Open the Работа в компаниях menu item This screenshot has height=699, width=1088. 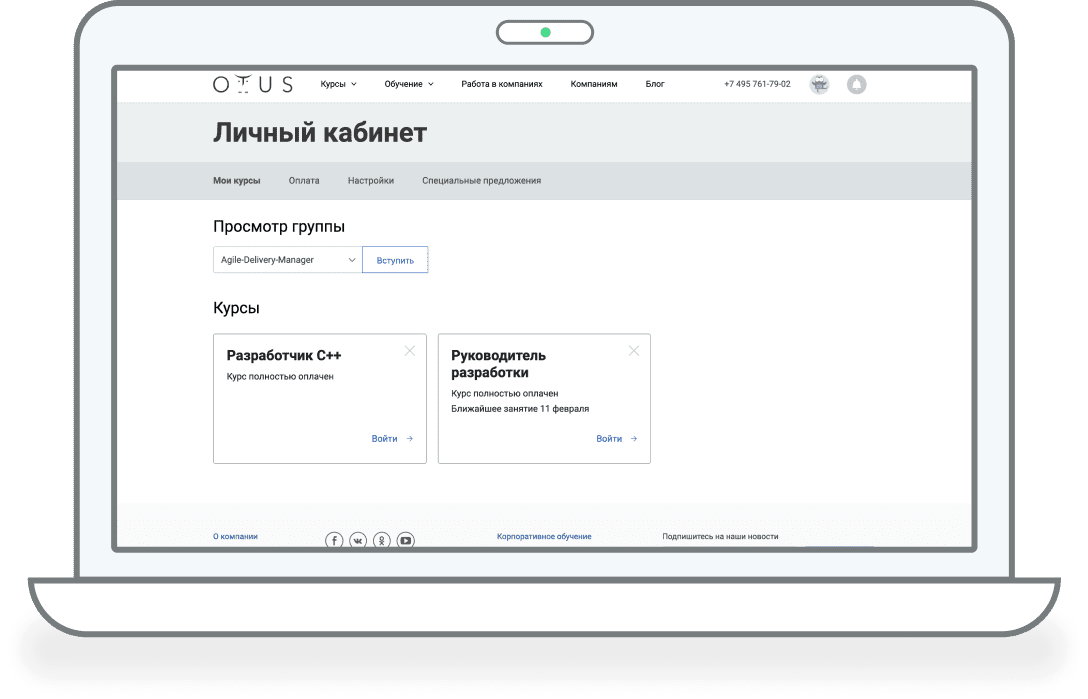pyautogui.click(x=502, y=85)
